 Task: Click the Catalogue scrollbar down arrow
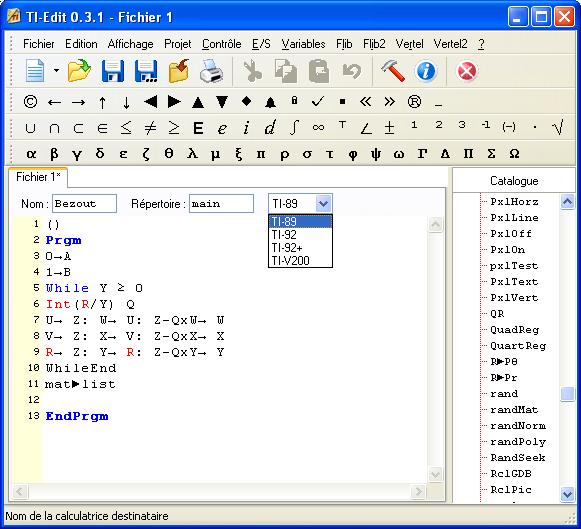[x=567, y=494]
